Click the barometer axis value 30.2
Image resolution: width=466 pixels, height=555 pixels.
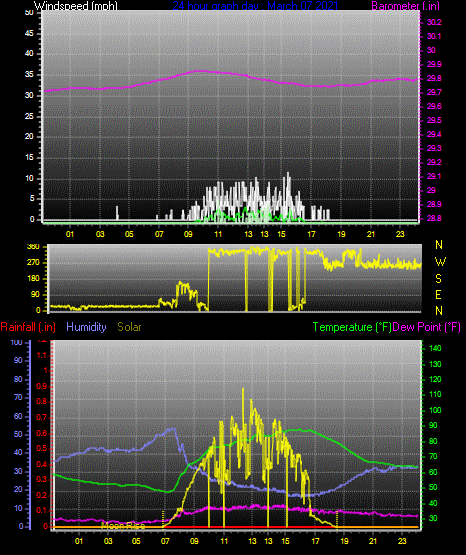pos(434,22)
